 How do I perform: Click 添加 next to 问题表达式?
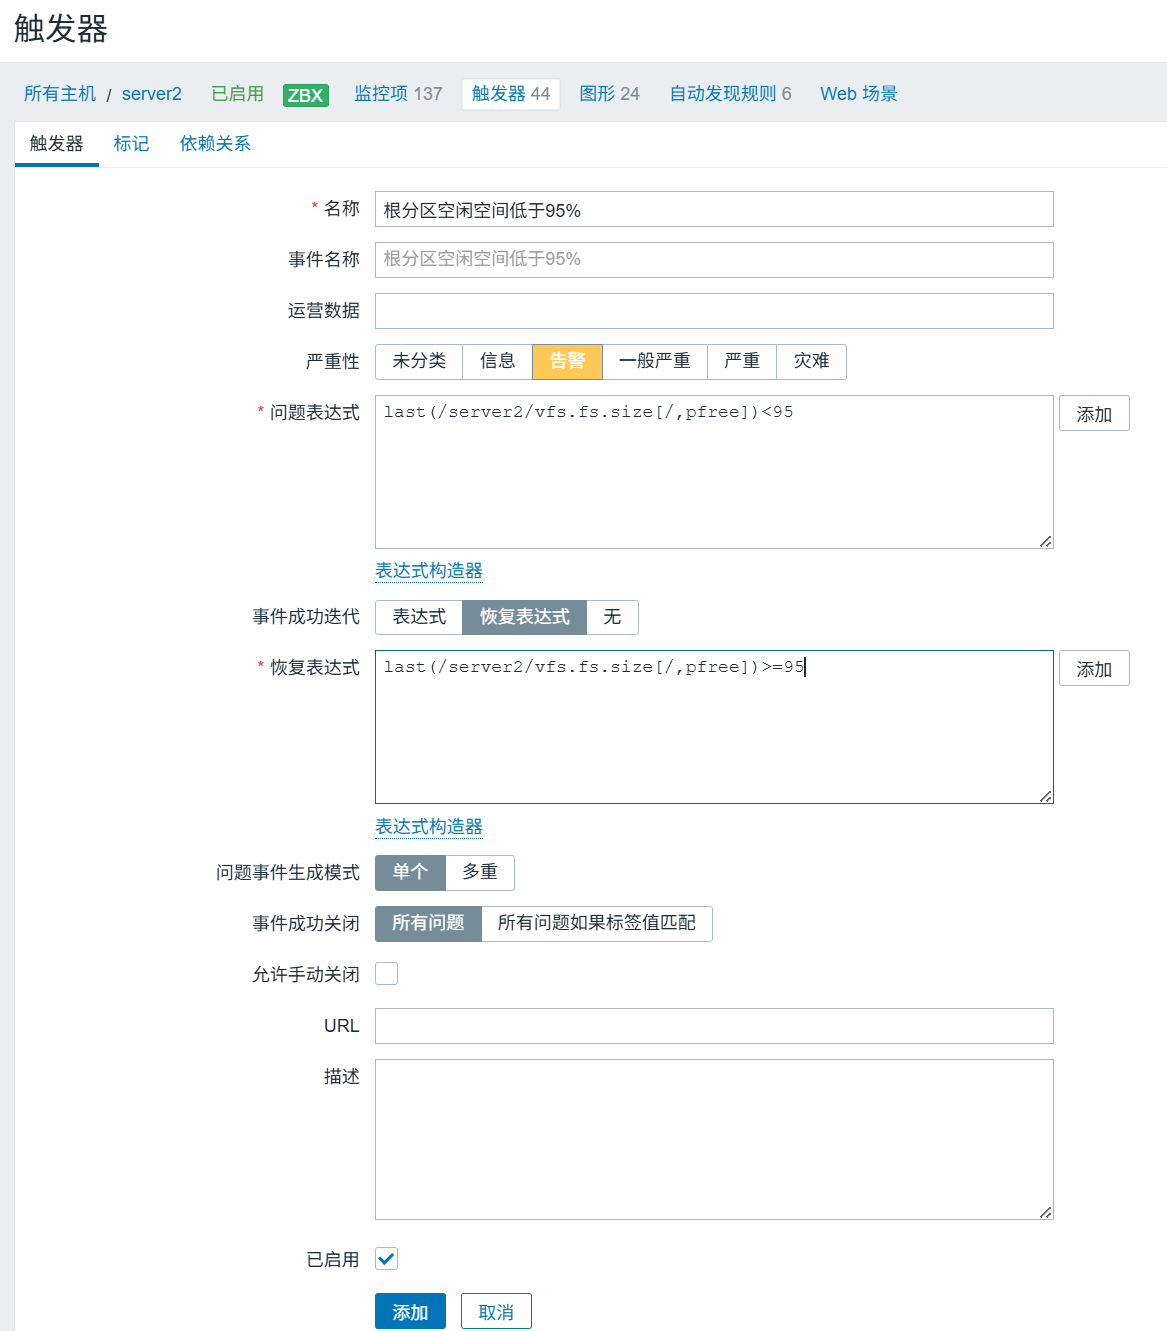coord(1094,414)
